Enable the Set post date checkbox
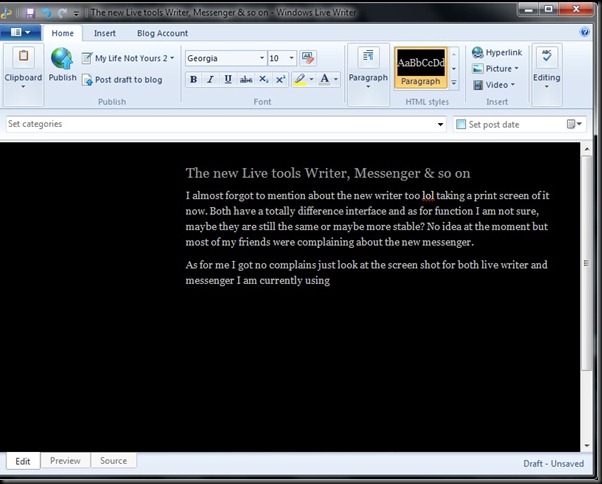602x484 pixels. 461,124
